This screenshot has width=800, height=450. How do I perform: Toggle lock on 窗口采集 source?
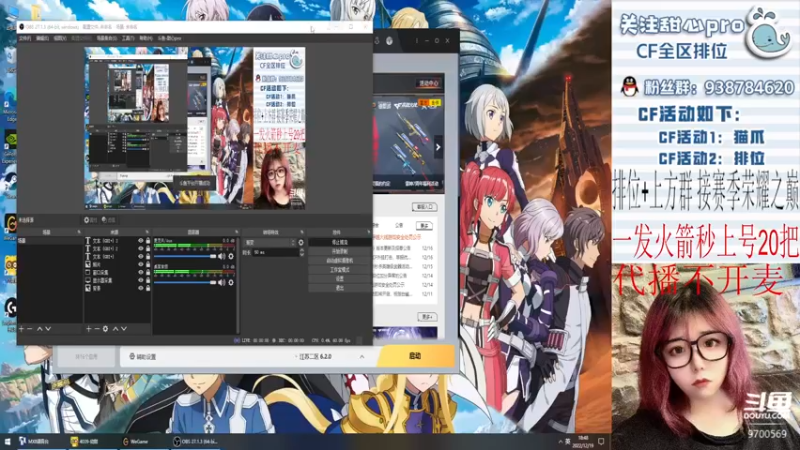[148, 272]
